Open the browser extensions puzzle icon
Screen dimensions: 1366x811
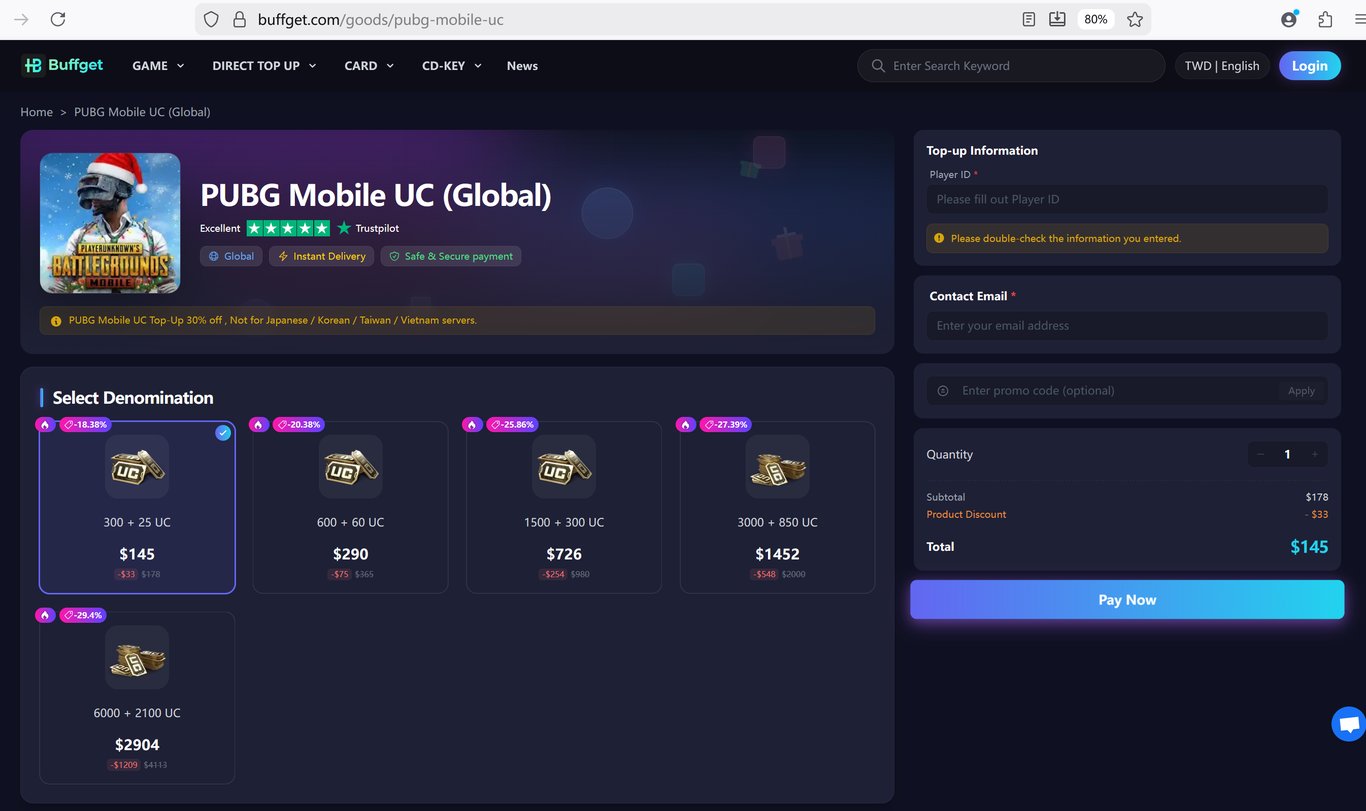tap(1325, 19)
